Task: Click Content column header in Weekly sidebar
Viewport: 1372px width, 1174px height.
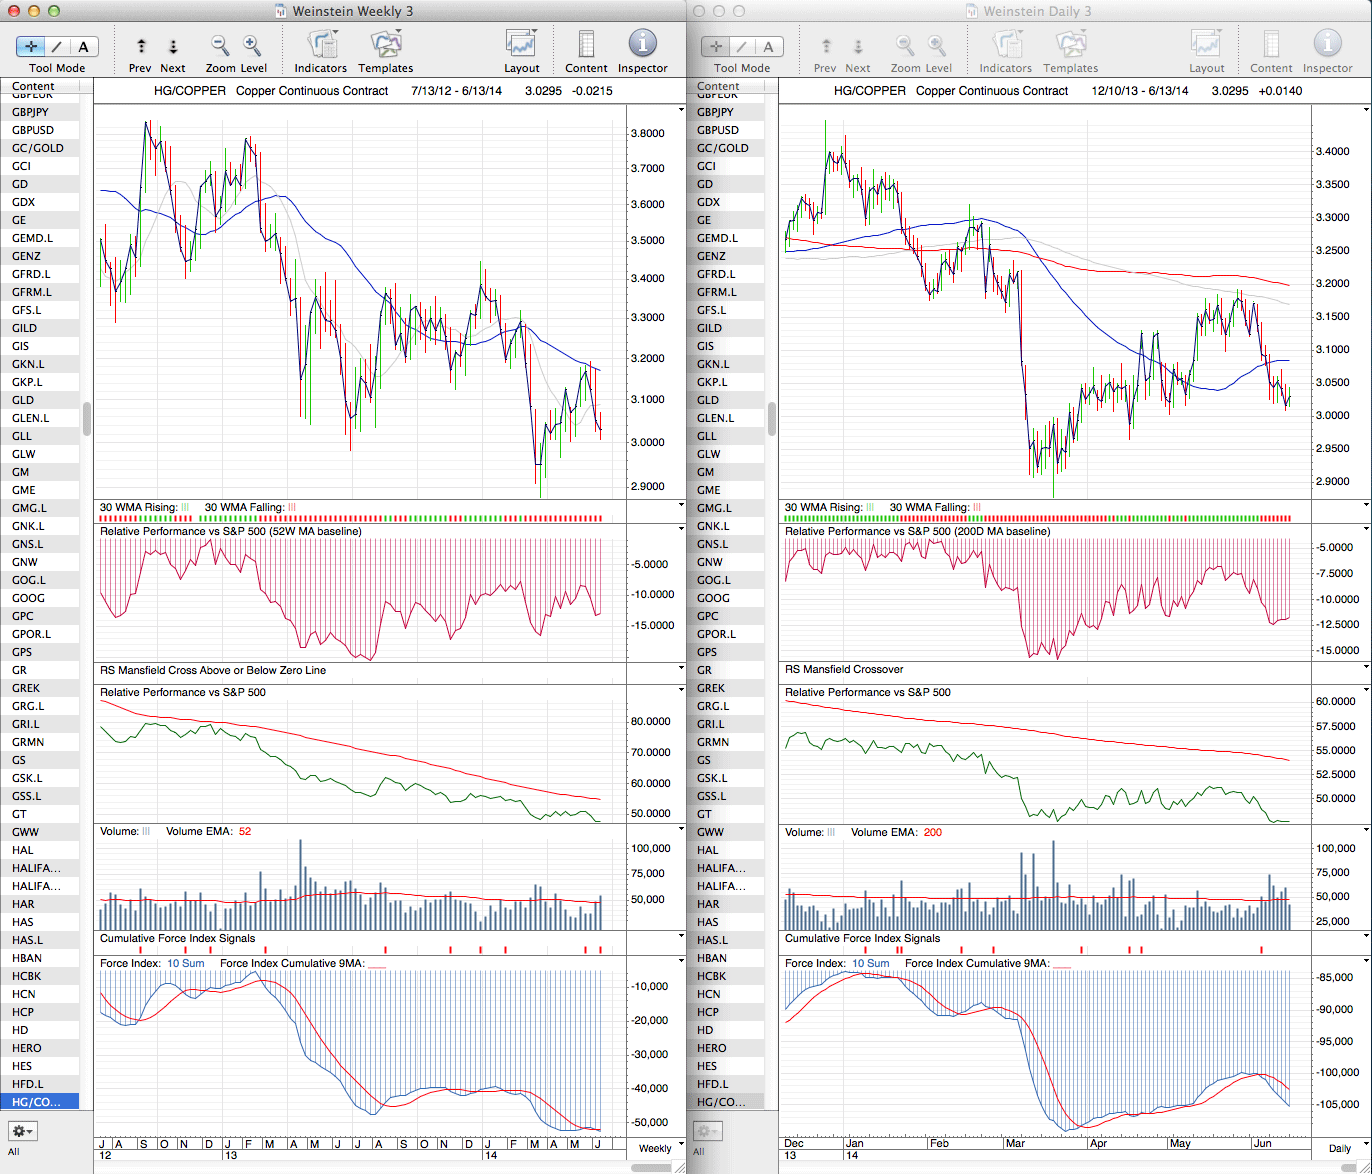Action: [x=33, y=87]
